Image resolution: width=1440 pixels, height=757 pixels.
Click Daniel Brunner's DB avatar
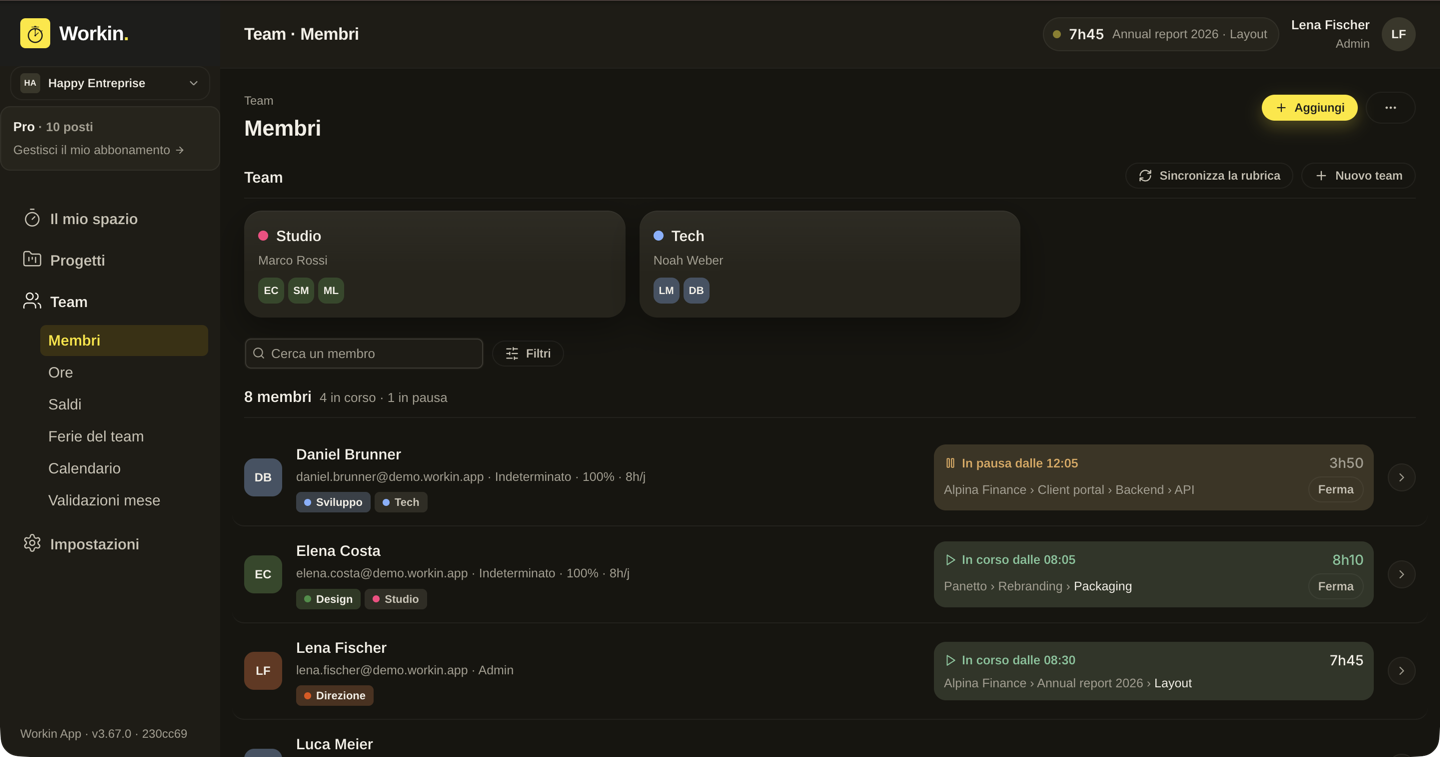point(263,477)
